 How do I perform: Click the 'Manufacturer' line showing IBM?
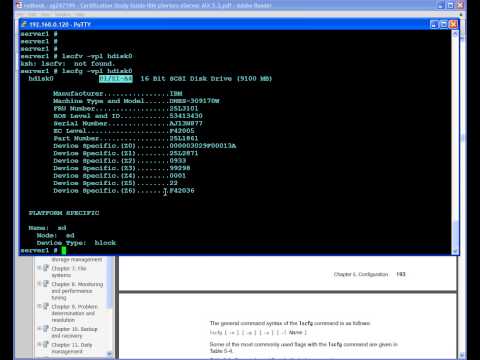[x=118, y=94]
